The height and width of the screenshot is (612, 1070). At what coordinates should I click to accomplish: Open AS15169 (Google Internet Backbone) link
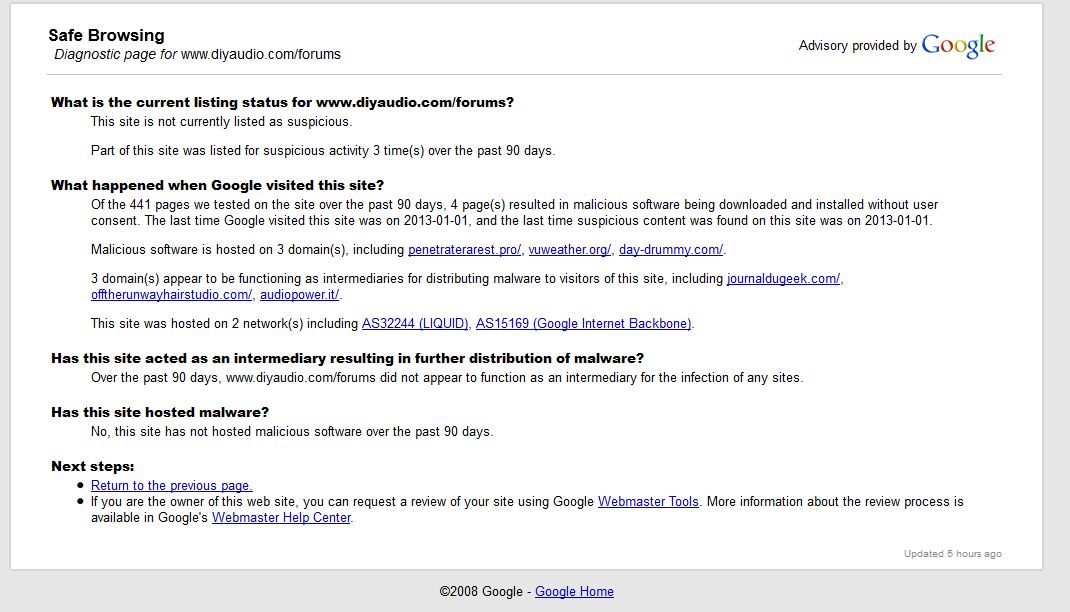click(583, 323)
